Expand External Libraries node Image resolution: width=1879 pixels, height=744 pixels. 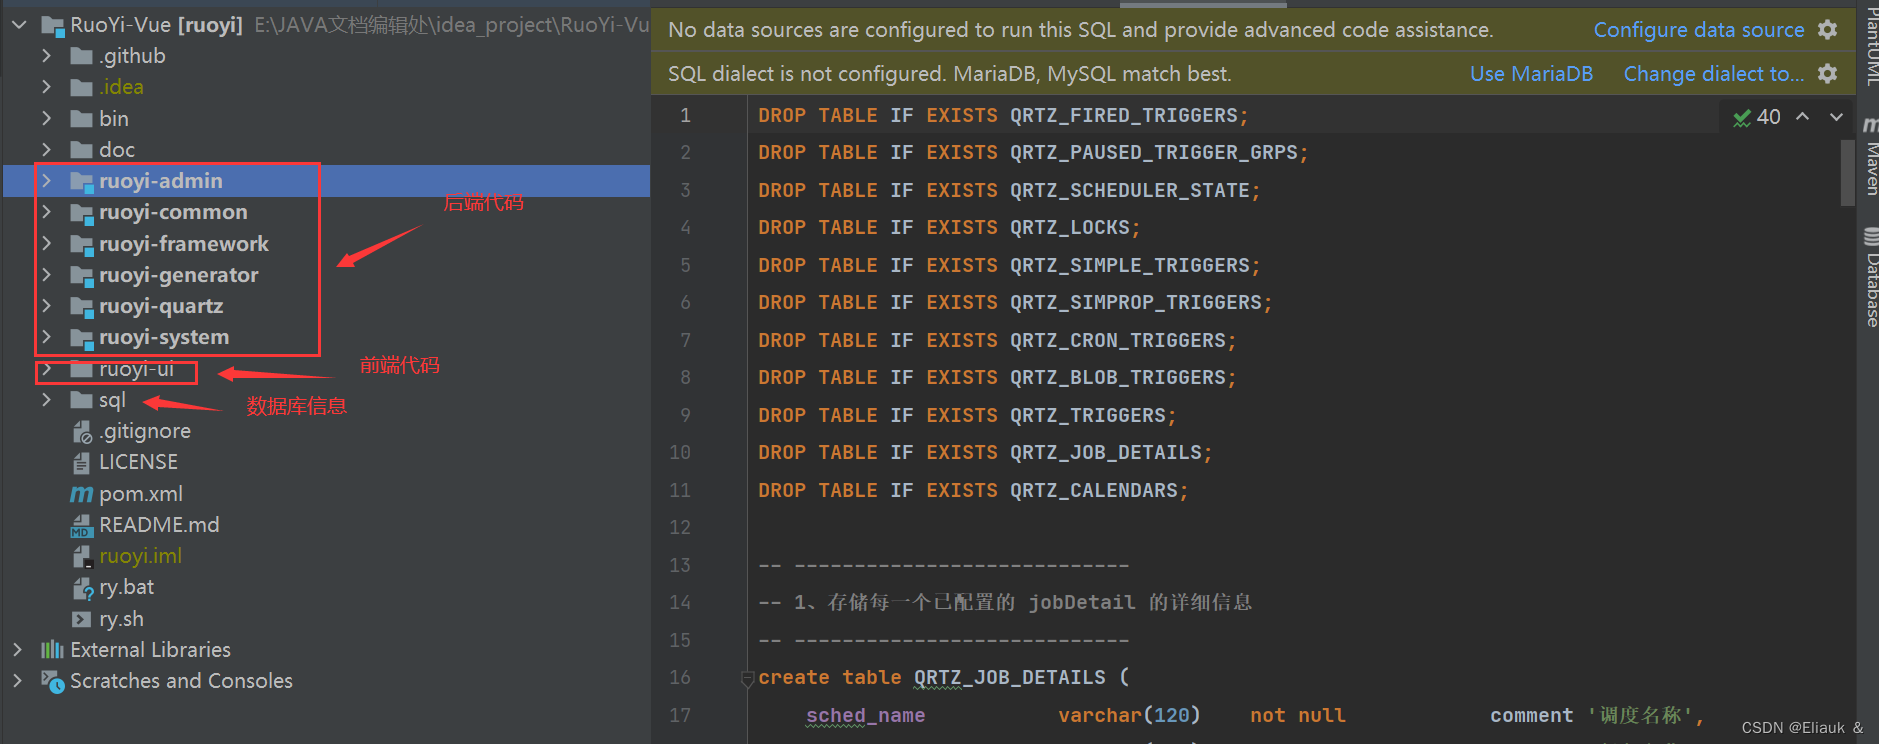[17, 650]
